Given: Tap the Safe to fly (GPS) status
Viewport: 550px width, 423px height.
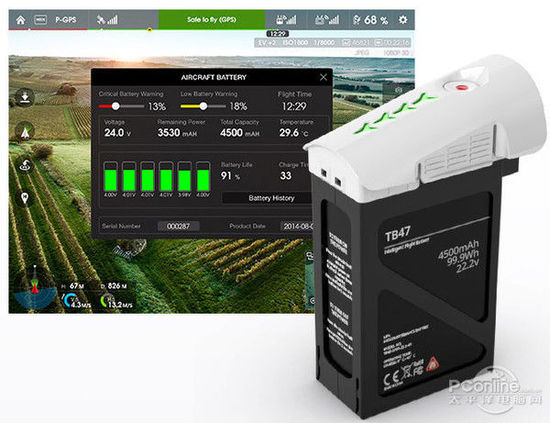Looking at the screenshot, I should [x=212, y=20].
